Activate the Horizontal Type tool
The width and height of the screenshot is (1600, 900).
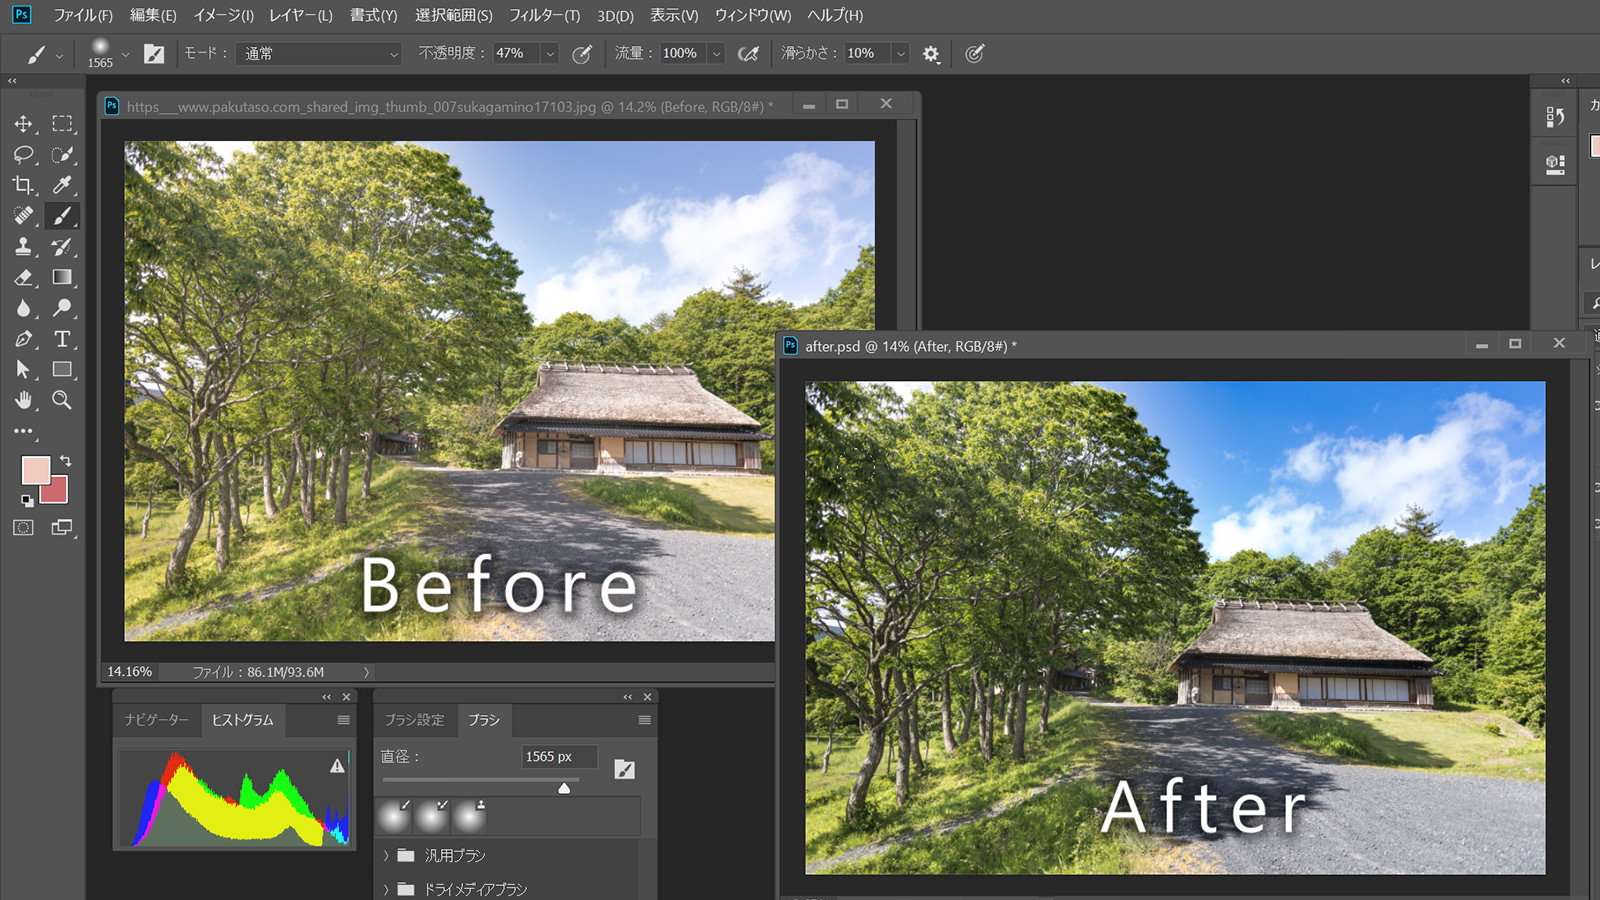click(x=62, y=339)
